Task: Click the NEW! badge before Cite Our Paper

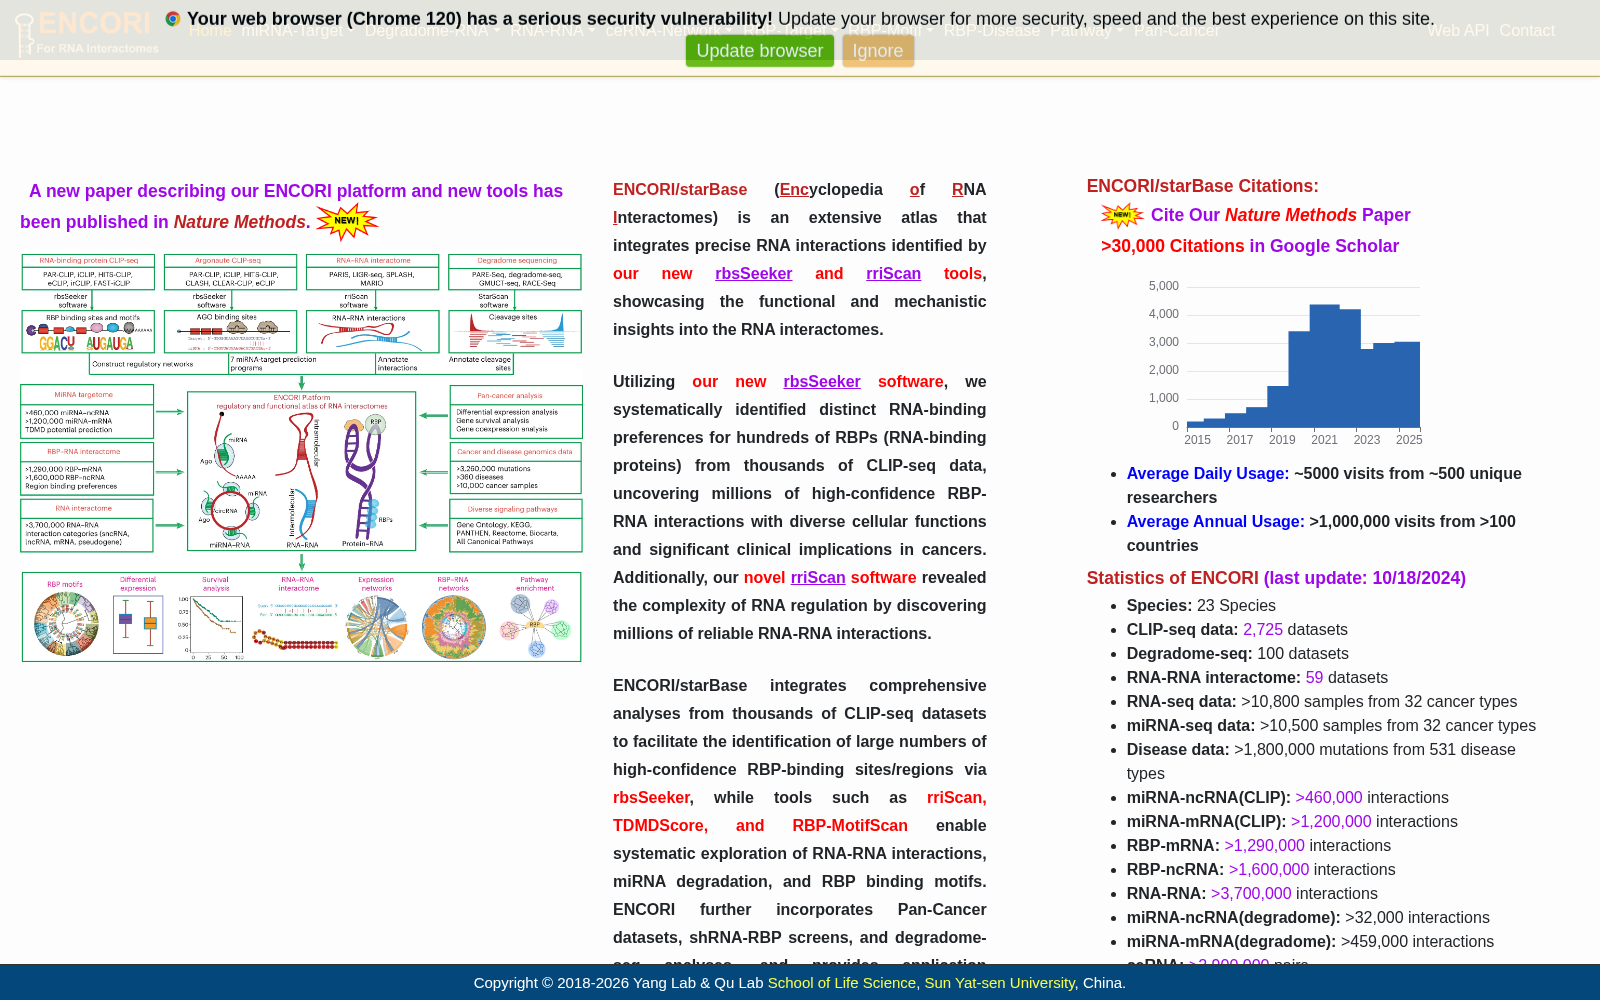Action: pyautogui.click(x=1122, y=215)
